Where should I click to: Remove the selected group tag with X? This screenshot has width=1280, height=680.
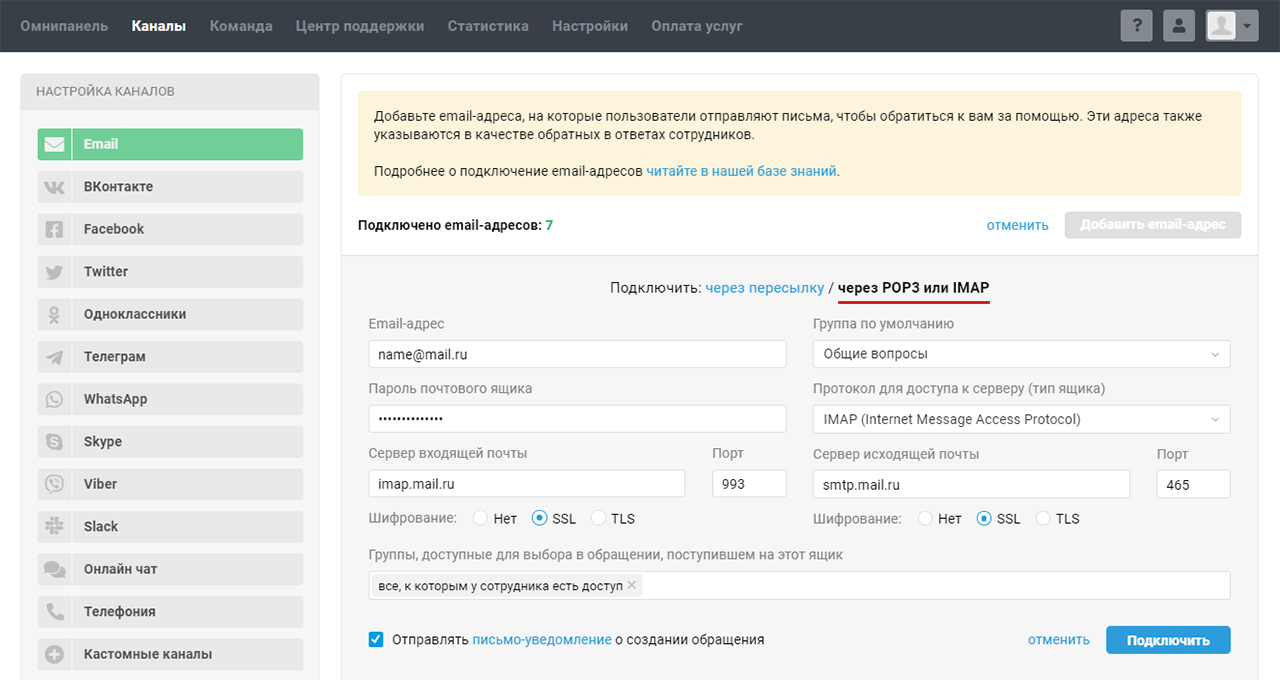coord(632,585)
